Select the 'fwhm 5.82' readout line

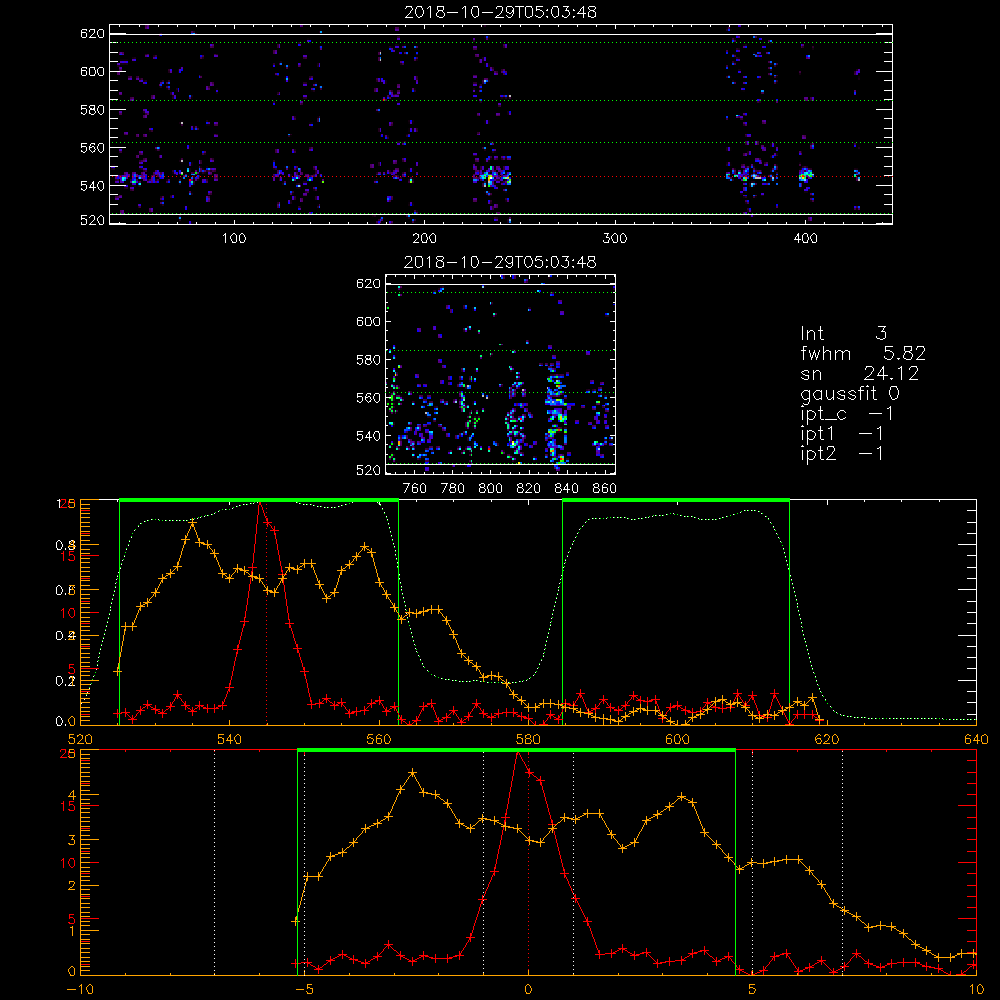pyautogui.click(x=863, y=353)
